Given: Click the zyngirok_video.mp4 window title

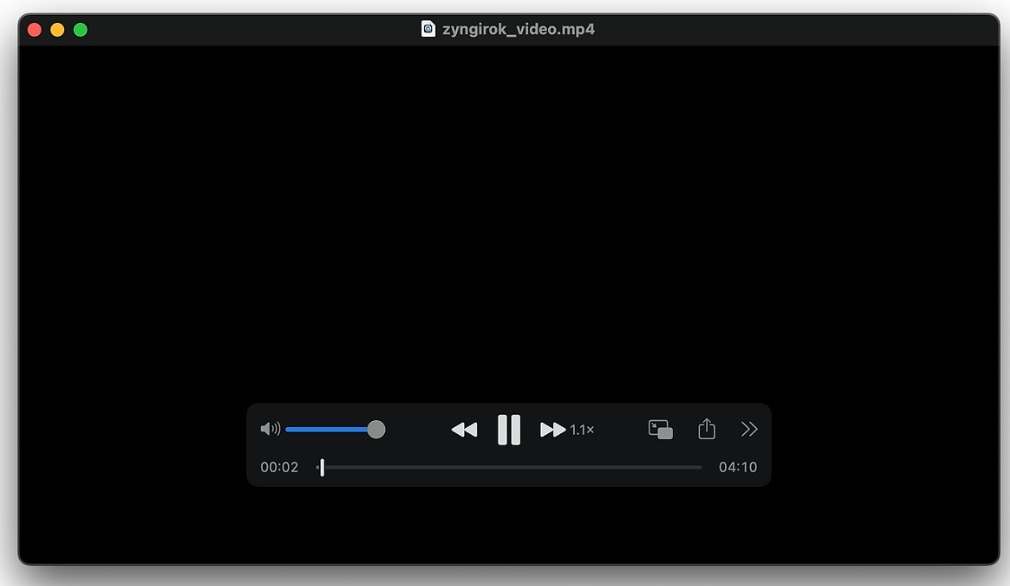Looking at the screenshot, I should [x=518, y=29].
